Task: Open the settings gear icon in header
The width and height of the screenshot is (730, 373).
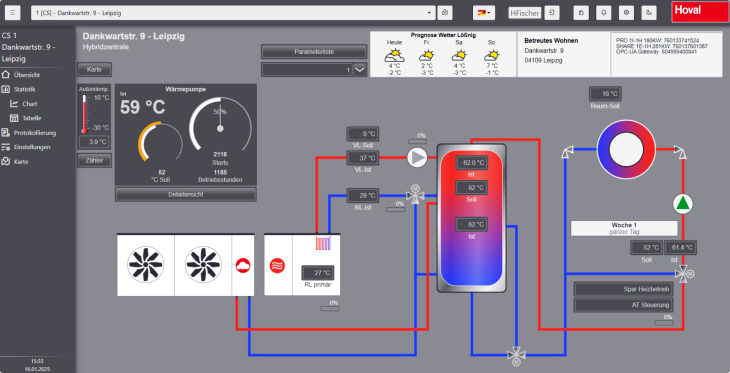Action: pos(626,13)
